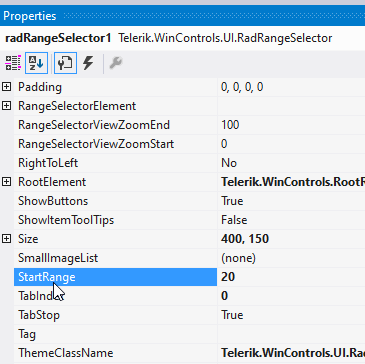Select the ThemeClassName property label
The height and width of the screenshot is (364, 365).
pyautogui.click(x=66, y=353)
